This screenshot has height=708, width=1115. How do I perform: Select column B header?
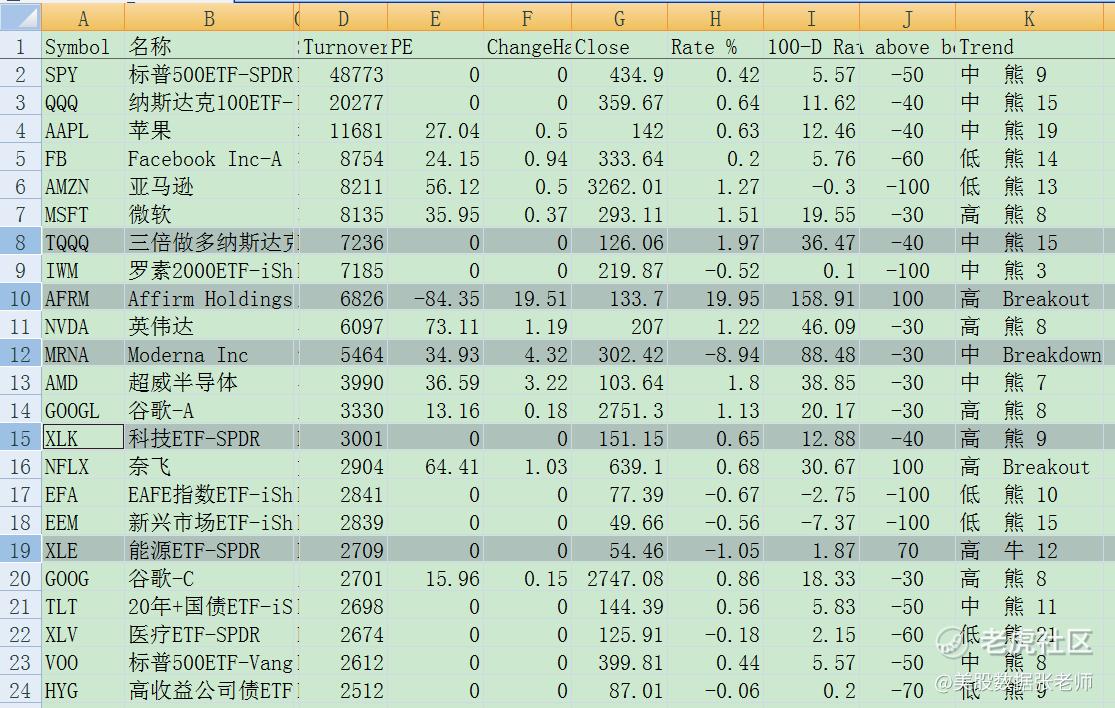pyautogui.click(x=209, y=18)
